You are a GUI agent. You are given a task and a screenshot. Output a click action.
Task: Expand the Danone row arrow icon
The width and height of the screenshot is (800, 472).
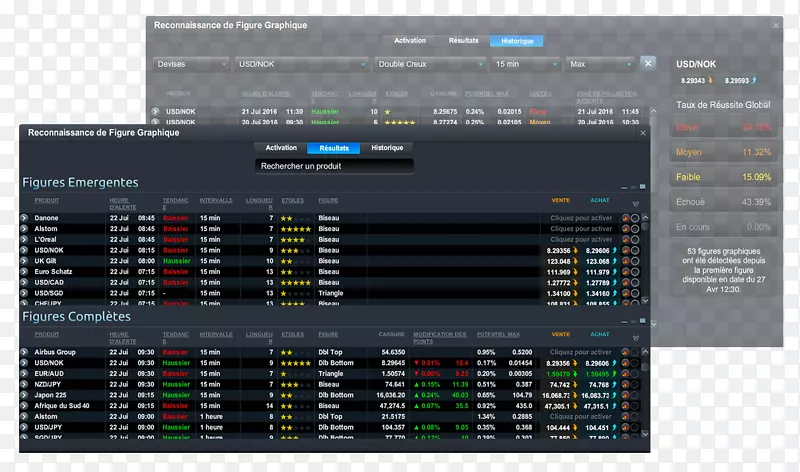pyautogui.click(x=24, y=217)
